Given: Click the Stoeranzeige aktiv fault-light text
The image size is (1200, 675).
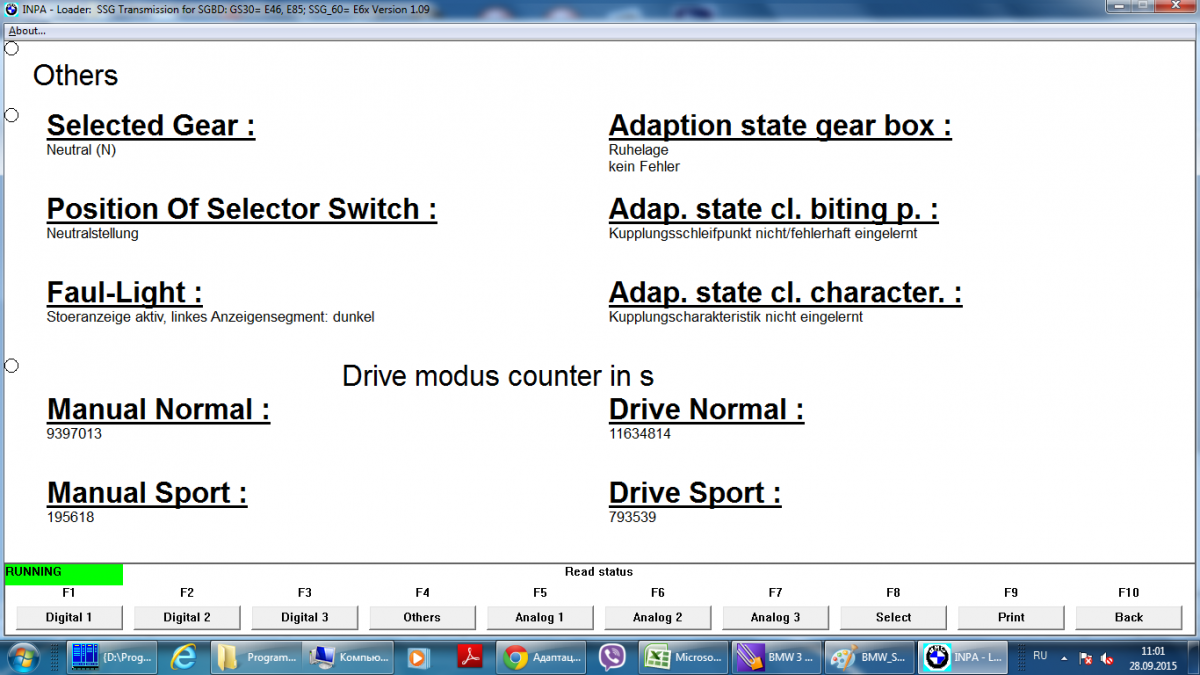Looking at the screenshot, I should (x=211, y=317).
